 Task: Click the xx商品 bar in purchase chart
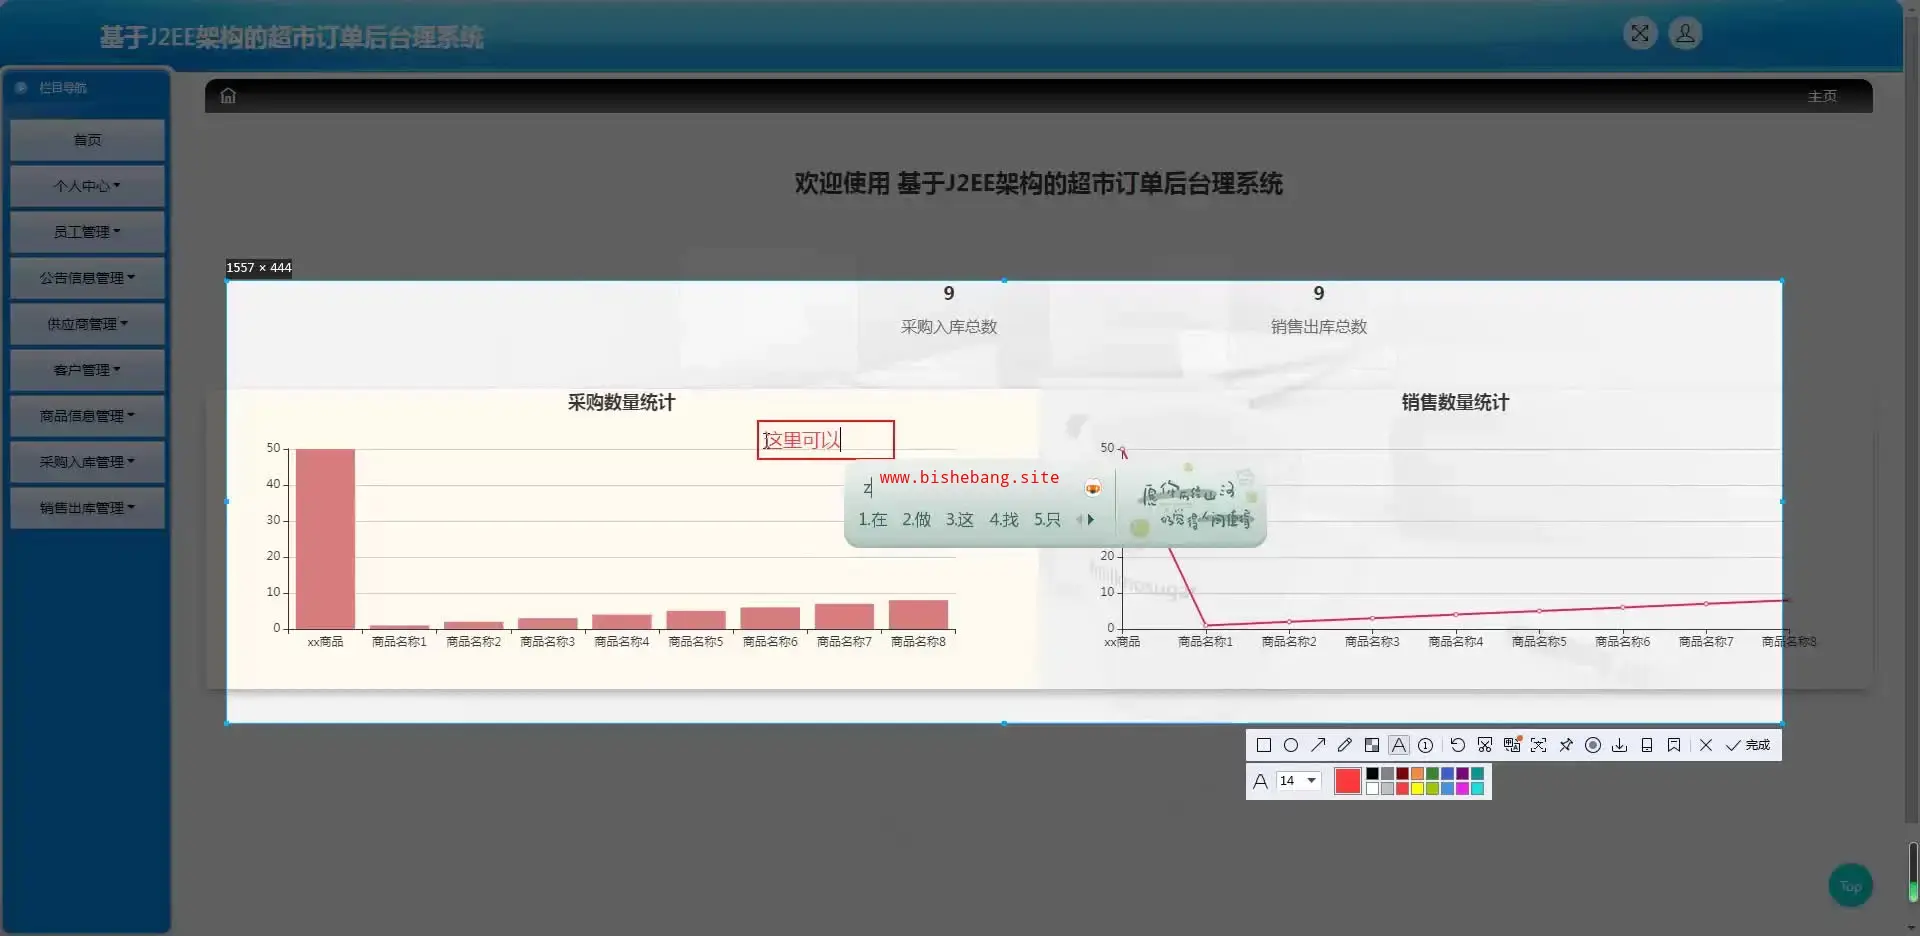point(325,539)
